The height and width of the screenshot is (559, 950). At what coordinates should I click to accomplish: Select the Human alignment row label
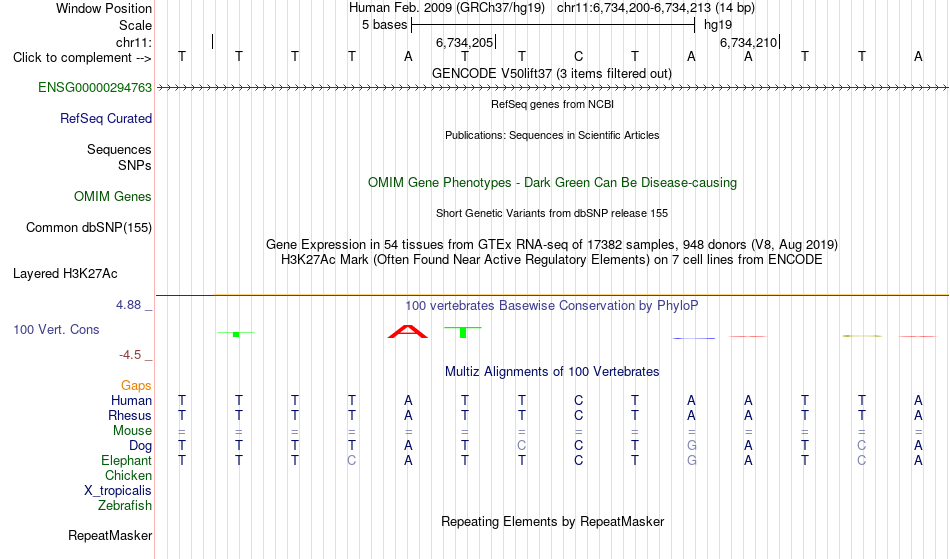tap(131, 400)
